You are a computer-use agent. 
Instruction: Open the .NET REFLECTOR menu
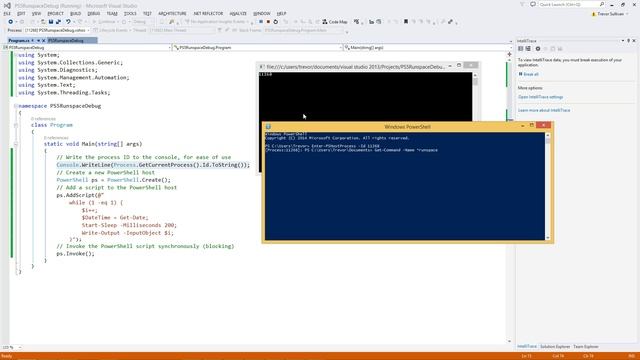[208, 13]
